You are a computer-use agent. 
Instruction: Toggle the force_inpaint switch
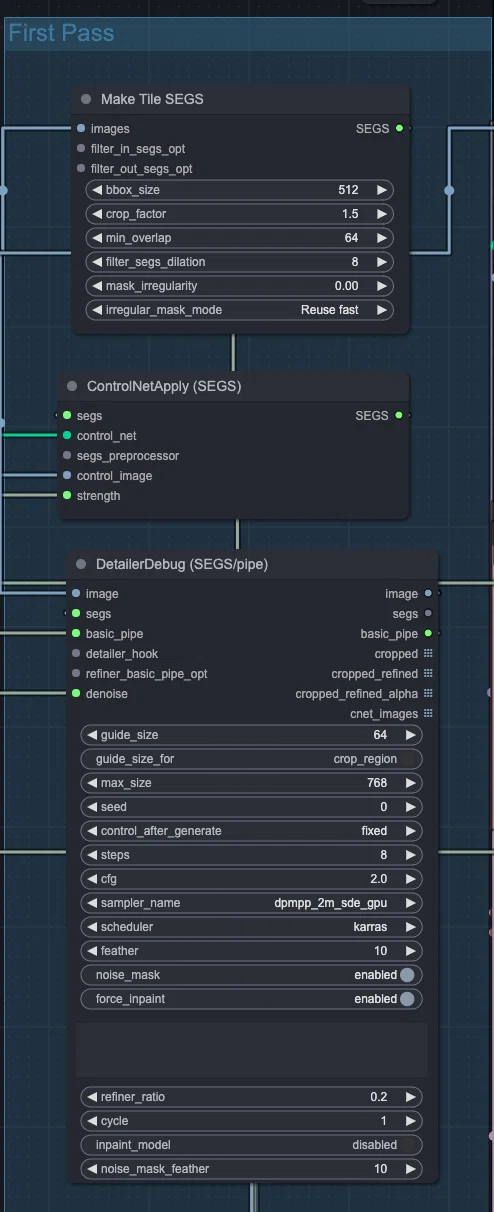408,999
